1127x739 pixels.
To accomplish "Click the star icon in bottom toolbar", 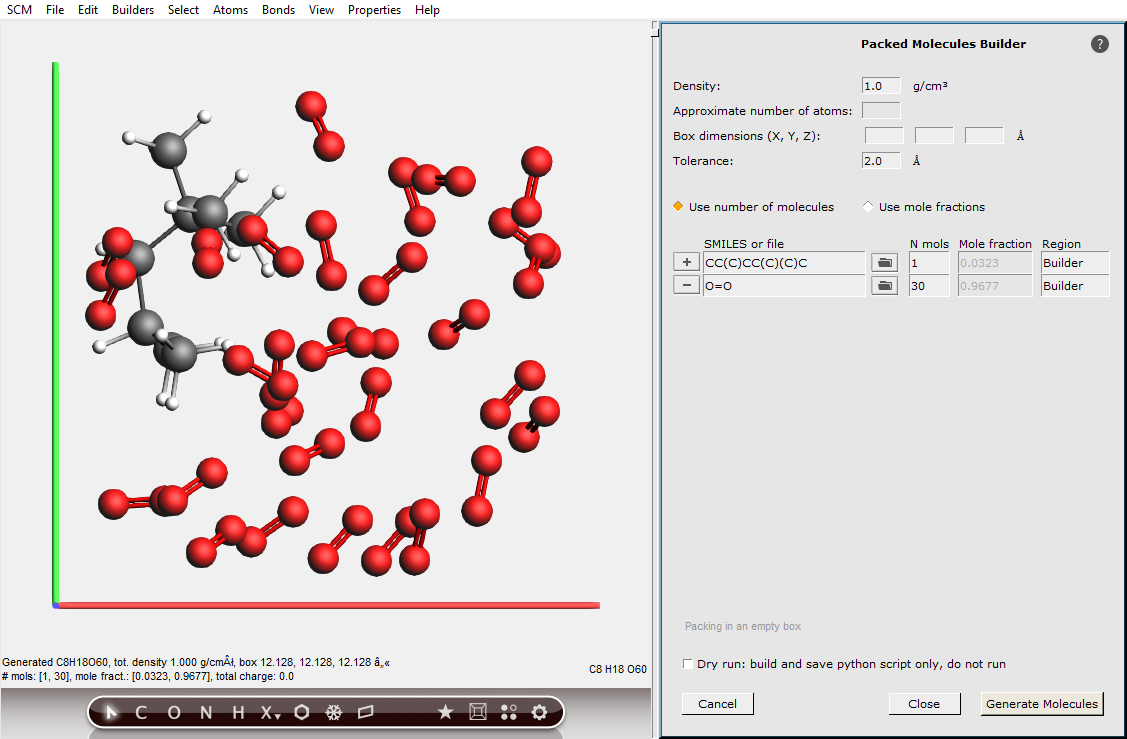I will tap(446, 712).
